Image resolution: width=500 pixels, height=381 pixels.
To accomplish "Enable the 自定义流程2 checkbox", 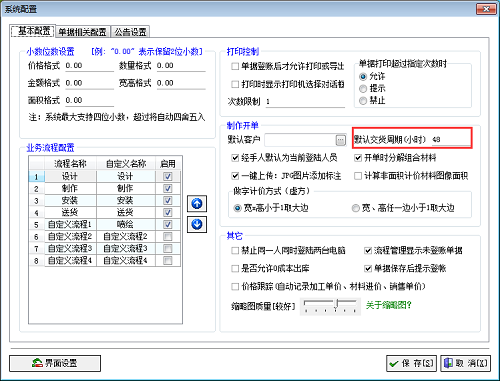I will [168, 237].
